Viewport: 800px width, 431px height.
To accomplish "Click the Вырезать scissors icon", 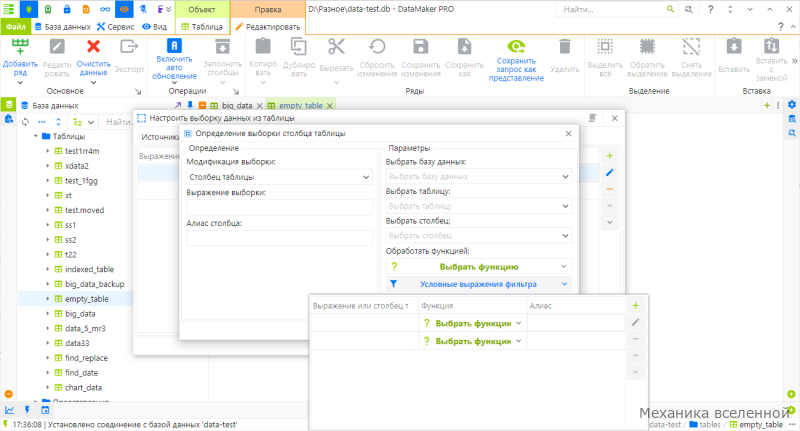I will pos(336,46).
